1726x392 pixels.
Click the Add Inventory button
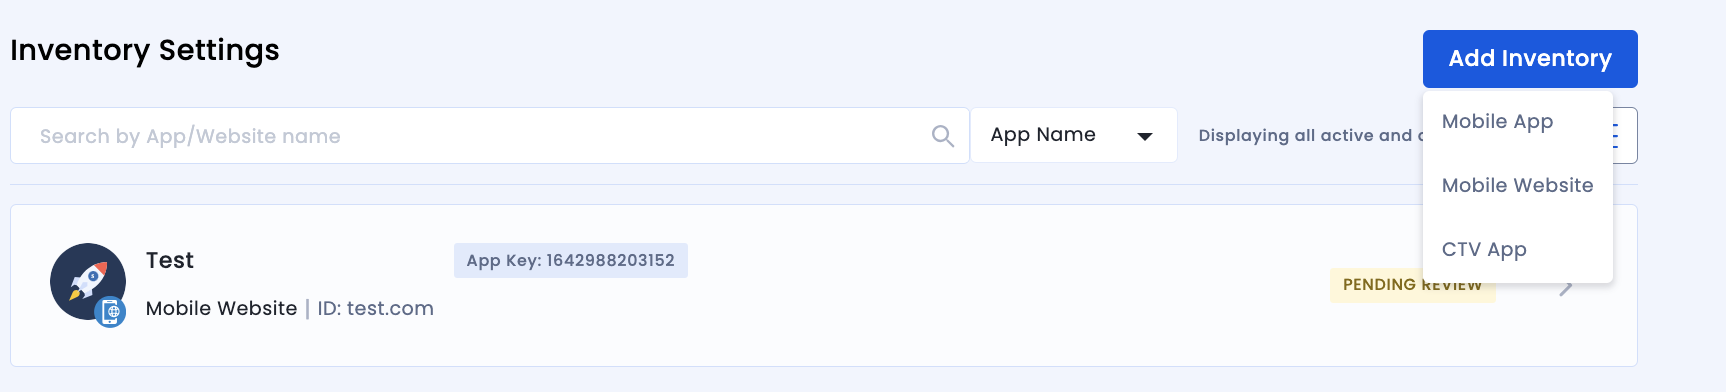(x=1530, y=59)
